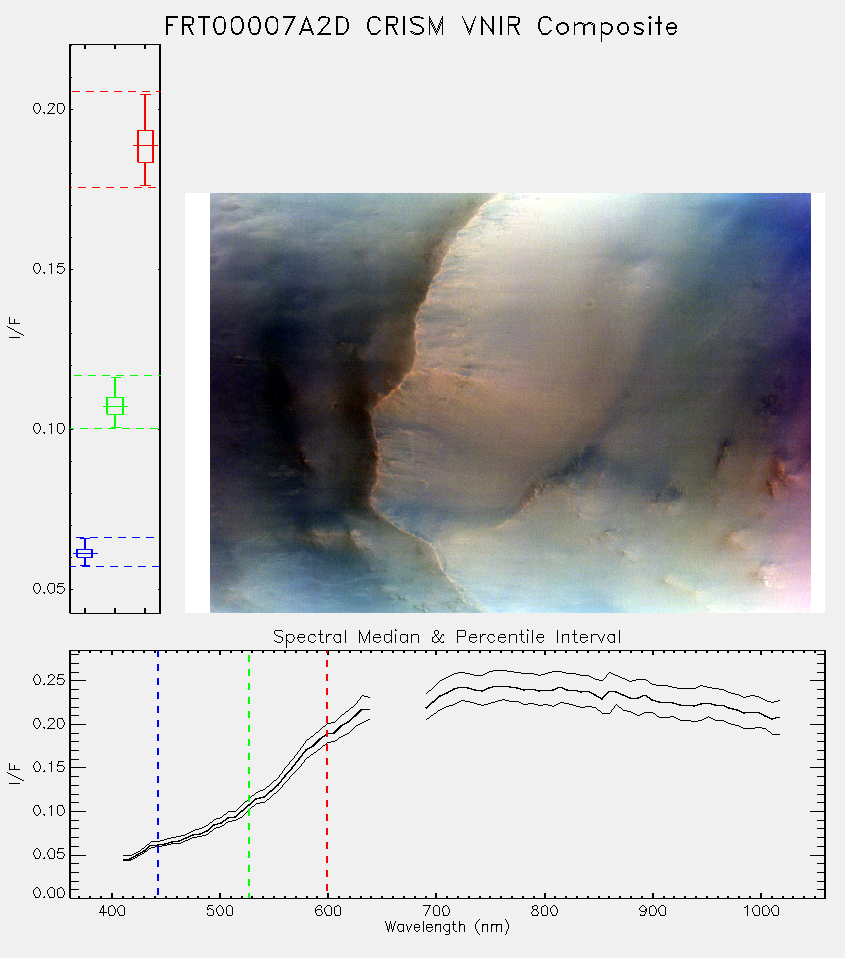Screen dimensions: 845x958
Task: Click the blue box plot marker
Action: (x=84, y=553)
